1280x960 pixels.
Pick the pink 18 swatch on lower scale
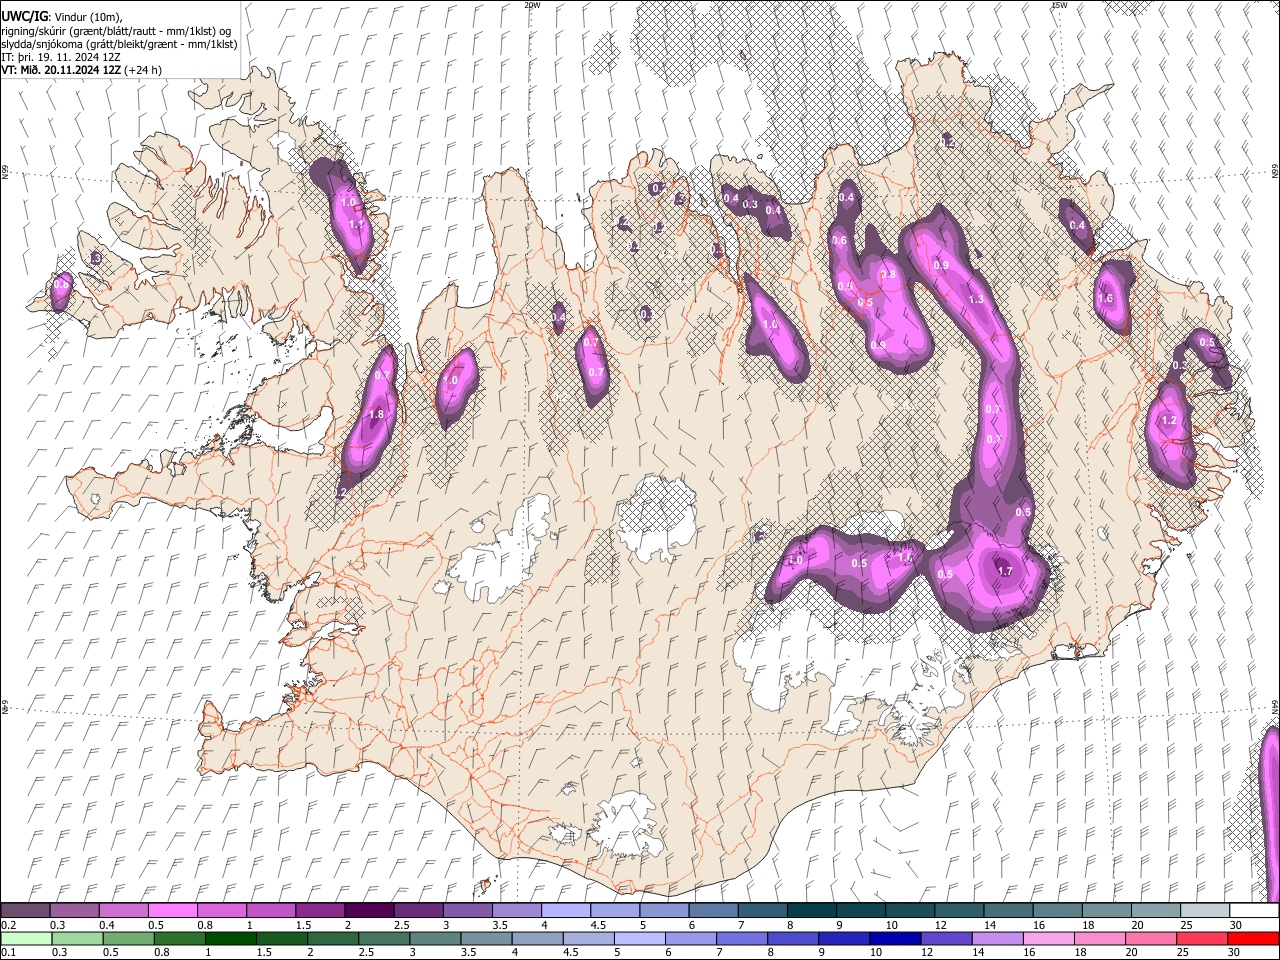pos(1099,938)
